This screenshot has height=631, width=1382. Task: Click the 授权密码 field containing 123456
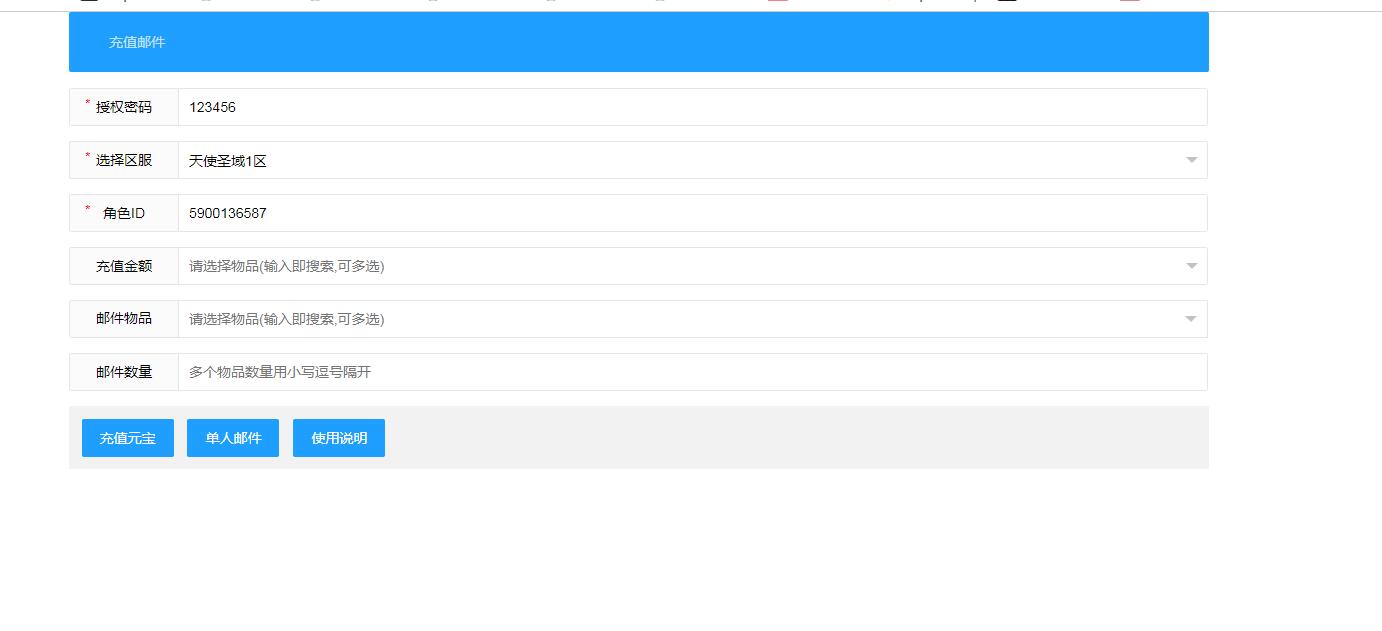point(692,107)
